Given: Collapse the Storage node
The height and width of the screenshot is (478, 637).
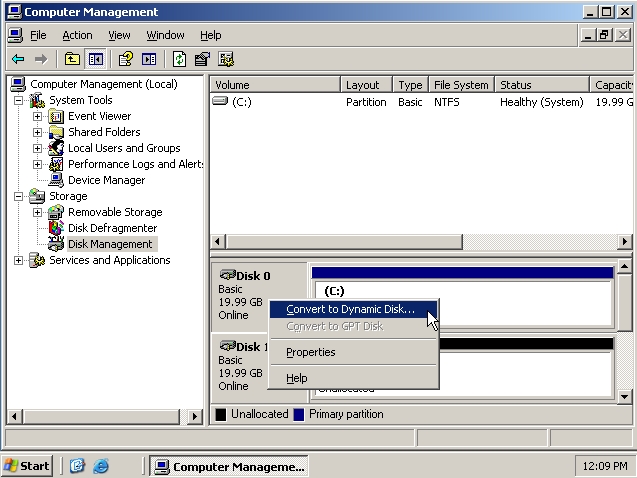Looking at the screenshot, I should 18,196.
